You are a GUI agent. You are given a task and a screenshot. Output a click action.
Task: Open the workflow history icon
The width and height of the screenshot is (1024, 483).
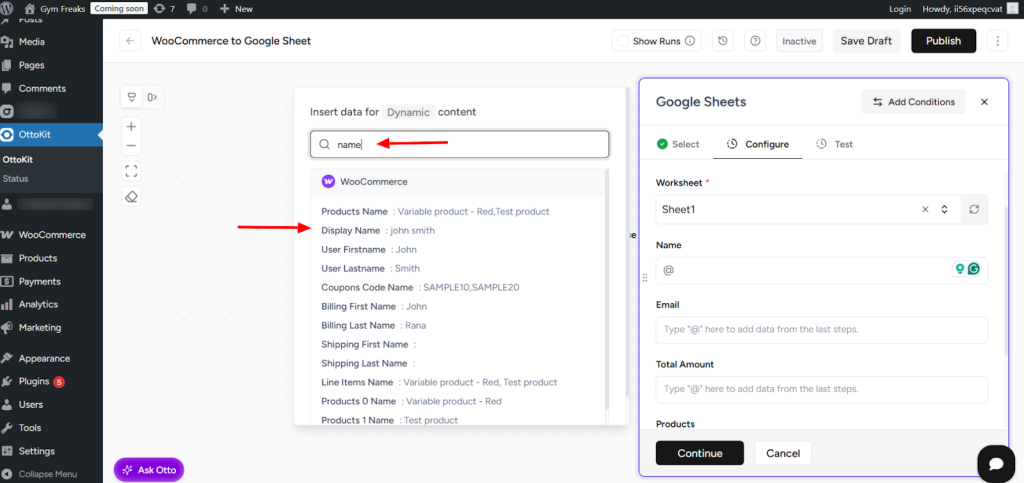[724, 41]
